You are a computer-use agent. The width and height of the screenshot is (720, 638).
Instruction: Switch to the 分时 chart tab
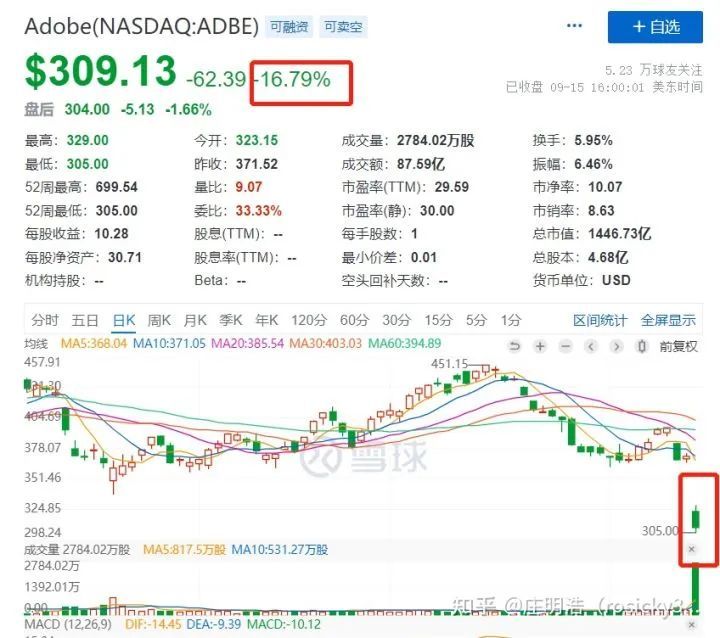point(45,320)
